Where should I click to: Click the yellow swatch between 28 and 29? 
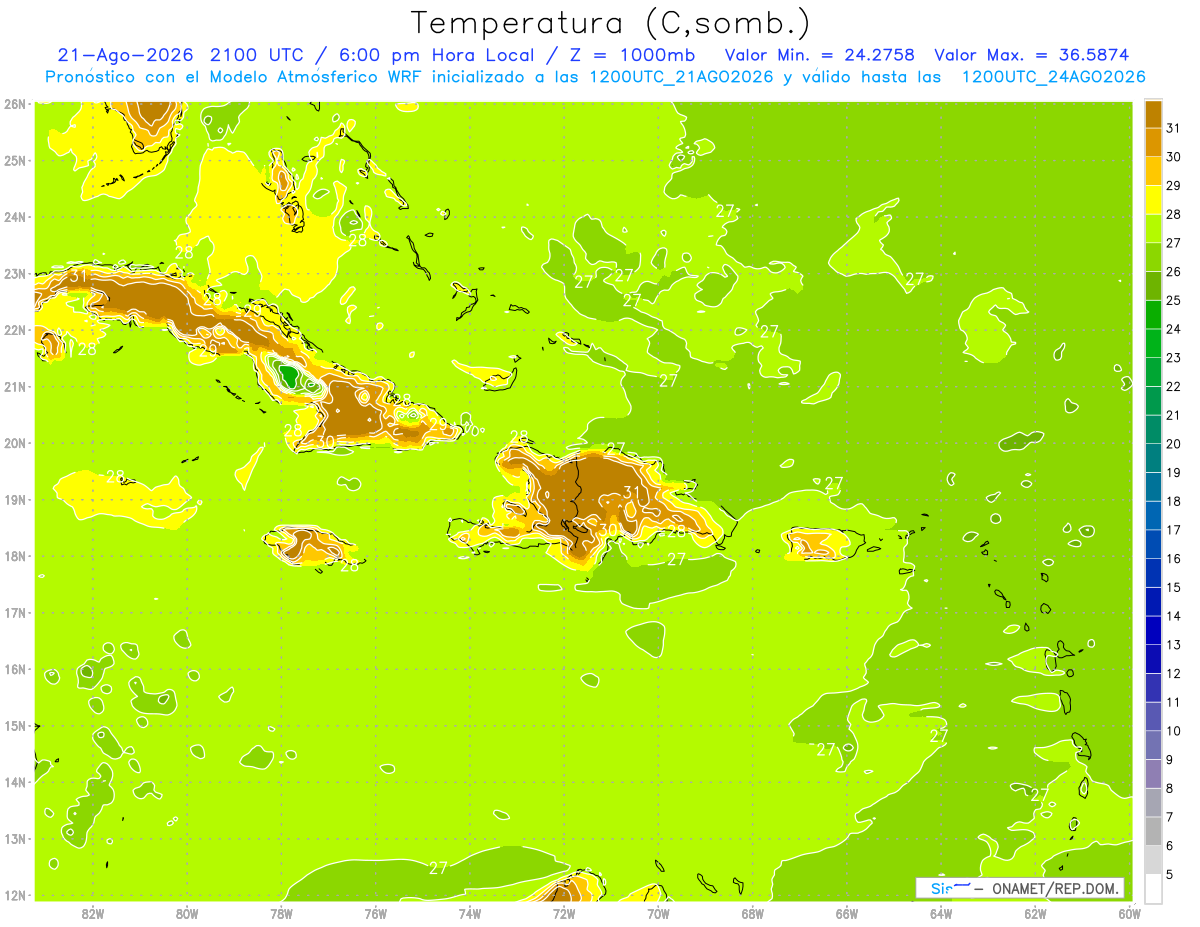tap(1153, 201)
